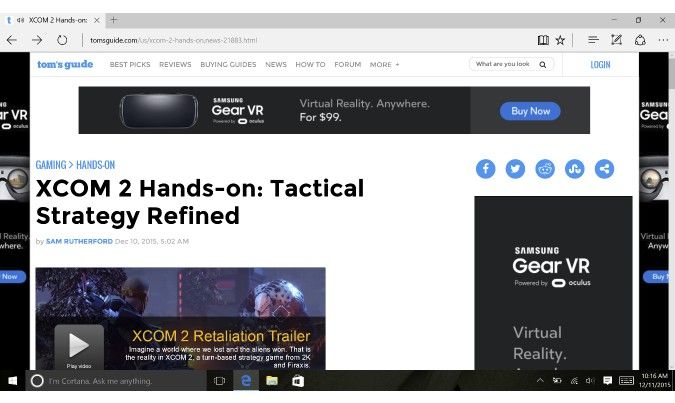Open touch keyboard tray icon
The width and height of the screenshot is (675, 403).
tap(626, 381)
